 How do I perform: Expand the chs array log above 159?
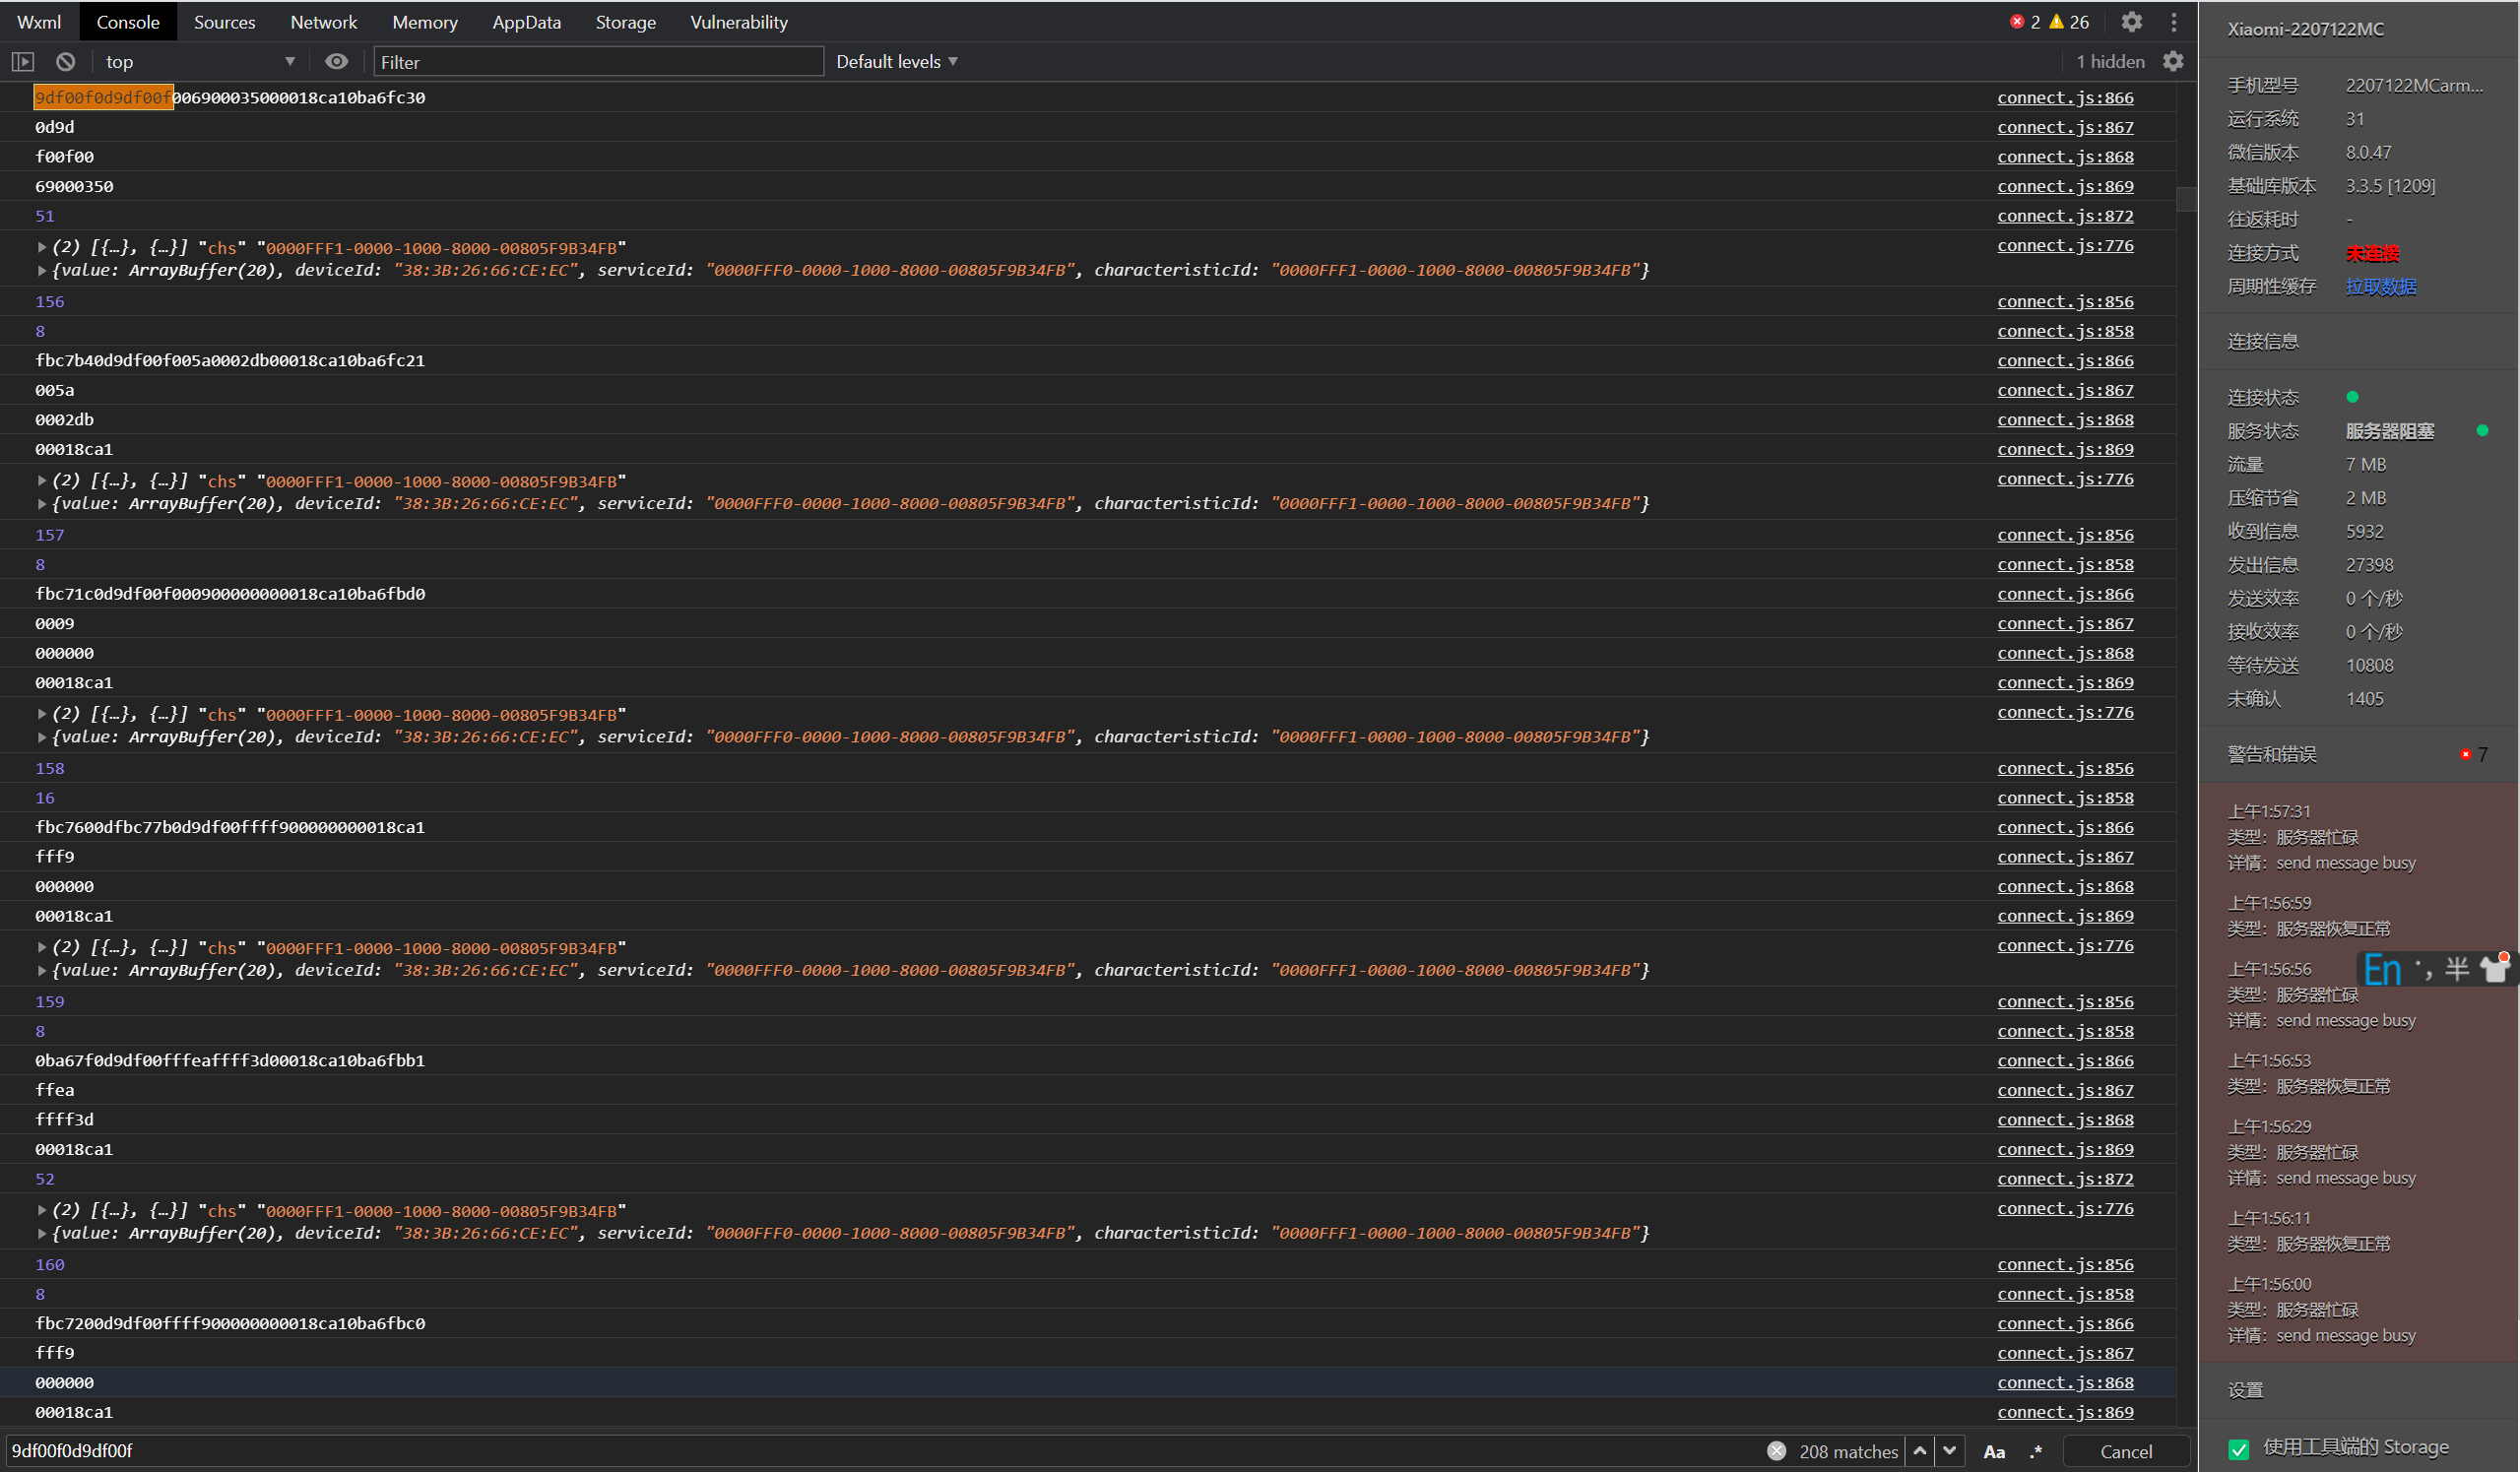(x=42, y=947)
